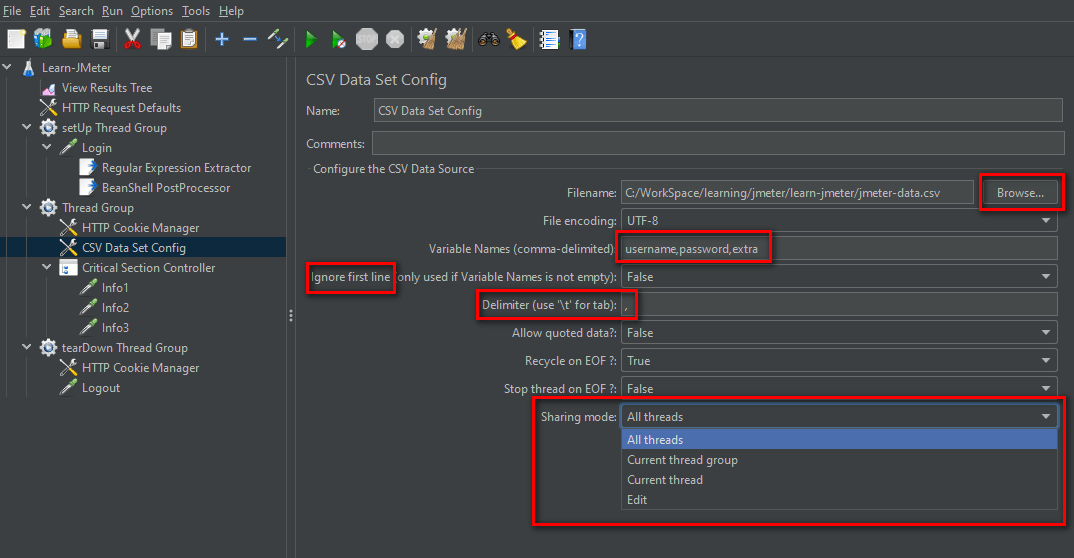This screenshot has height=558, width=1074.
Task: Click the Clear All results icon
Action: 456,39
